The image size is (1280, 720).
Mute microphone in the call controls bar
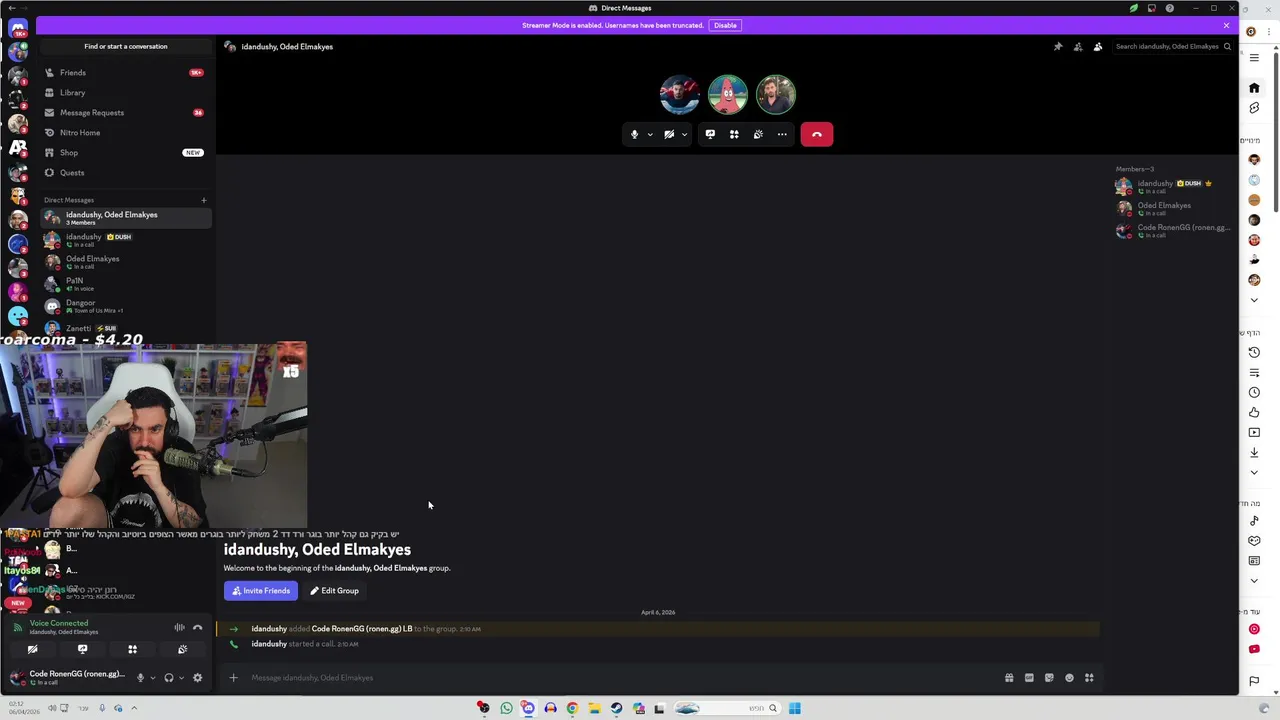click(x=634, y=134)
